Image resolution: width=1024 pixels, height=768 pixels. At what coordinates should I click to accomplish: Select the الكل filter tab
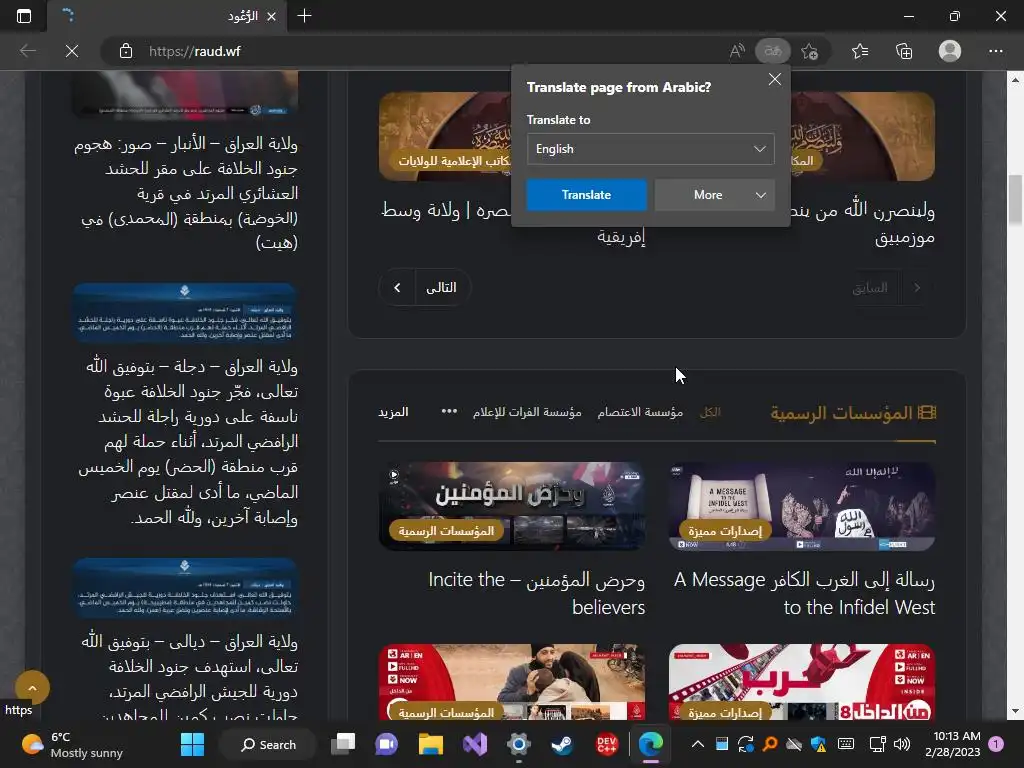(x=710, y=412)
